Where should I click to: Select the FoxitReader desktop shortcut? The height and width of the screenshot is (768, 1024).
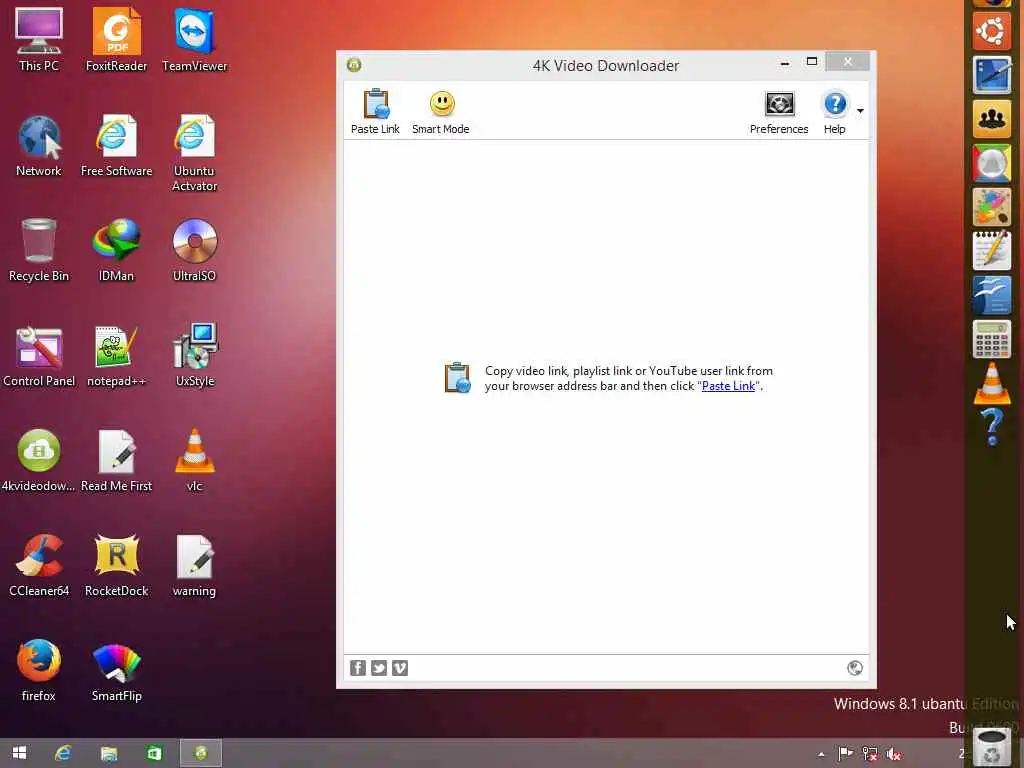click(x=116, y=39)
